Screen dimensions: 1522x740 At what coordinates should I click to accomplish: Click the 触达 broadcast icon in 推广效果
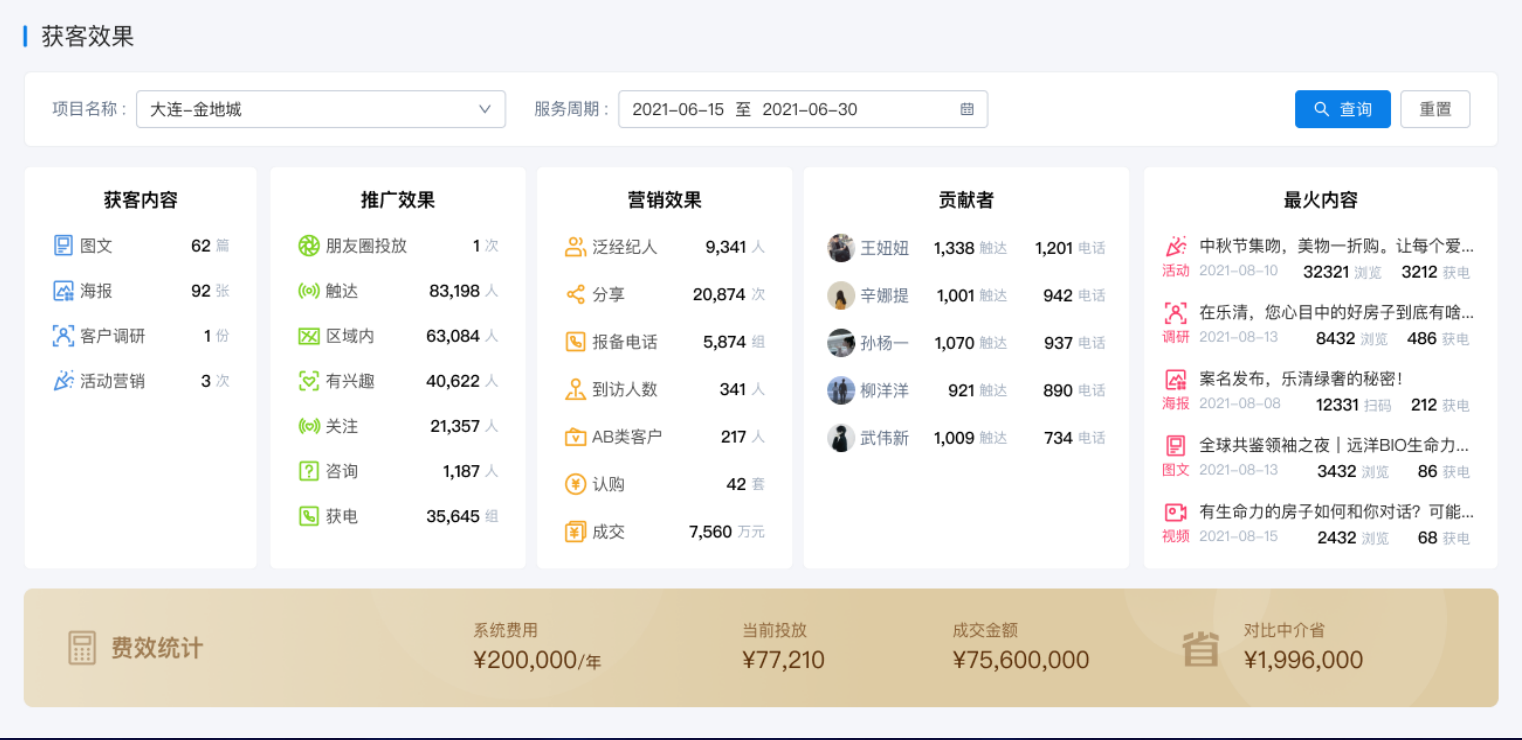click(309, 291)
